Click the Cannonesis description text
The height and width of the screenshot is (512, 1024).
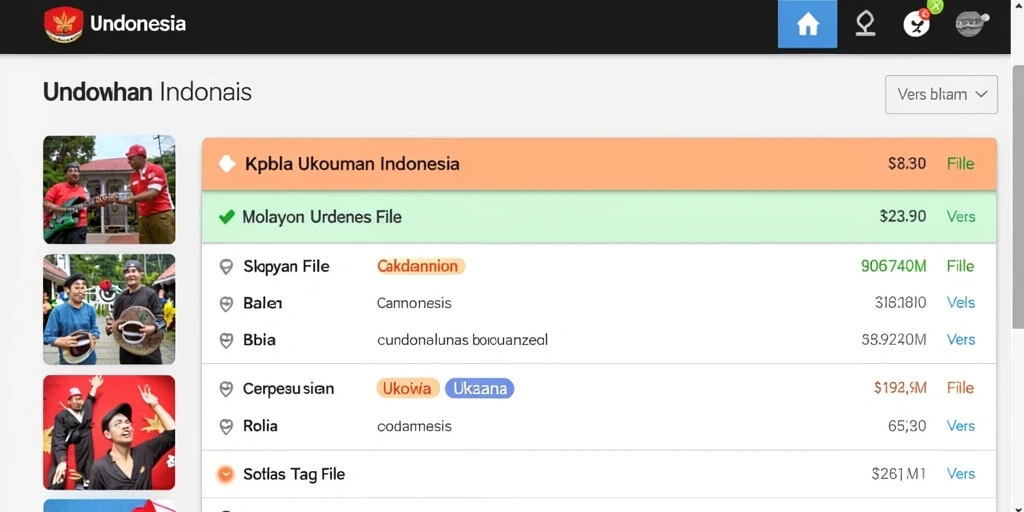(x=414, y=303)
